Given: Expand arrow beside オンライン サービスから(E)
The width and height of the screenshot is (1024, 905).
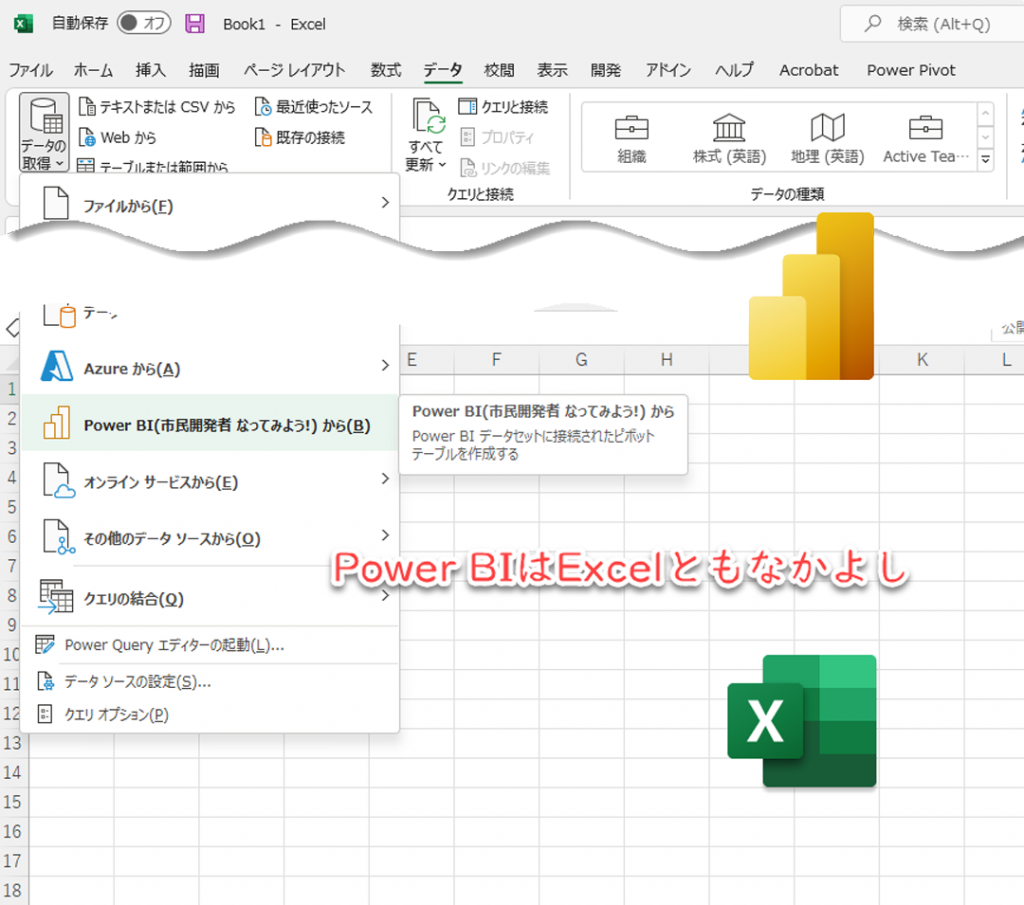Looking at the screenshot, I should coord(385,479).
